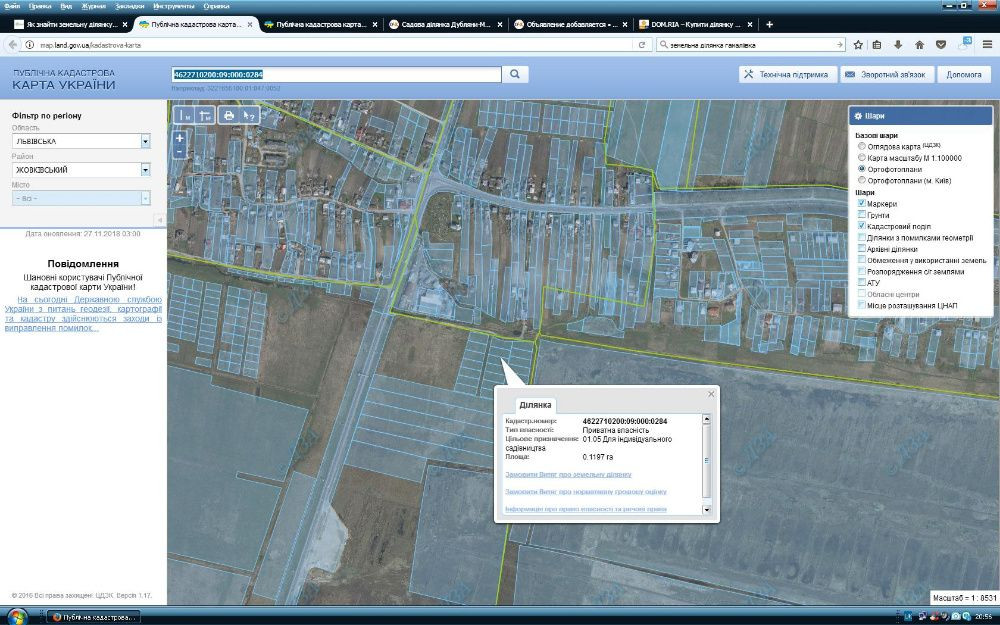Select Оглядова карта base layer
Viewport: 1000px width, 625px height.
(x=862, y=147)
